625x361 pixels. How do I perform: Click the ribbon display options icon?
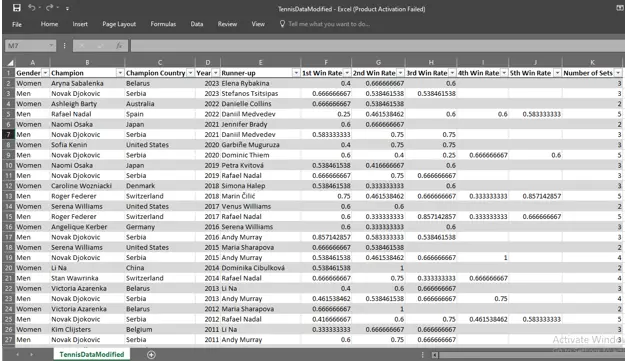[619, 8]
